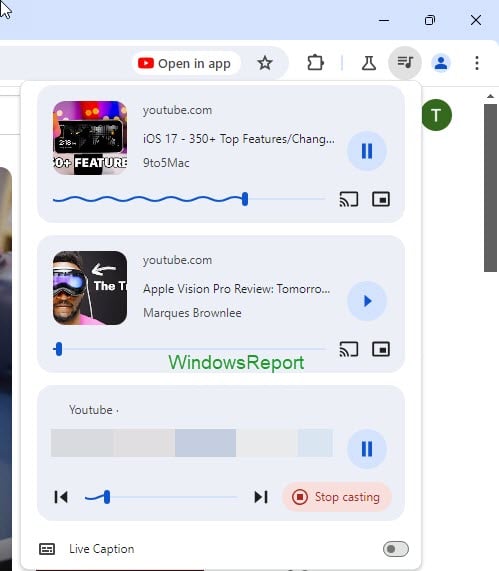Image resolution: width=499 pixels, height=571 pixels.
Task: Click the Live Caption icon
Action: 47,549
